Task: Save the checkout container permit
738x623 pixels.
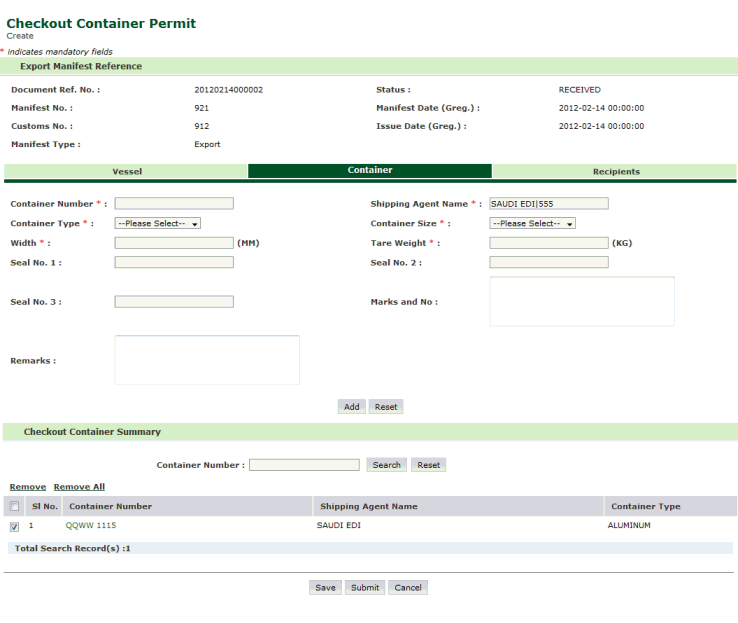Action: point(325,588)
